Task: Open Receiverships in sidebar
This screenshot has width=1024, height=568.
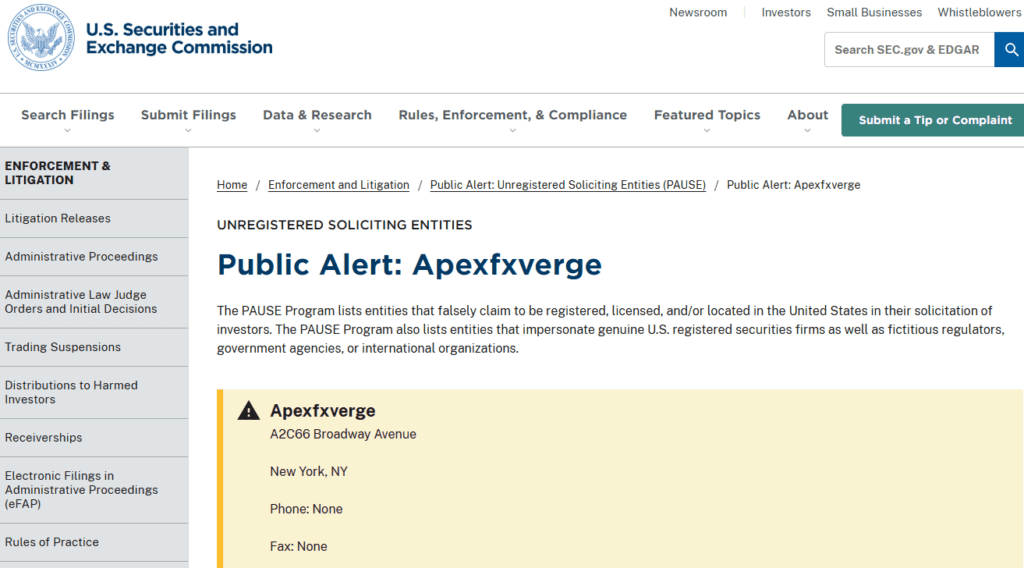Action: (x=43, y=437)
